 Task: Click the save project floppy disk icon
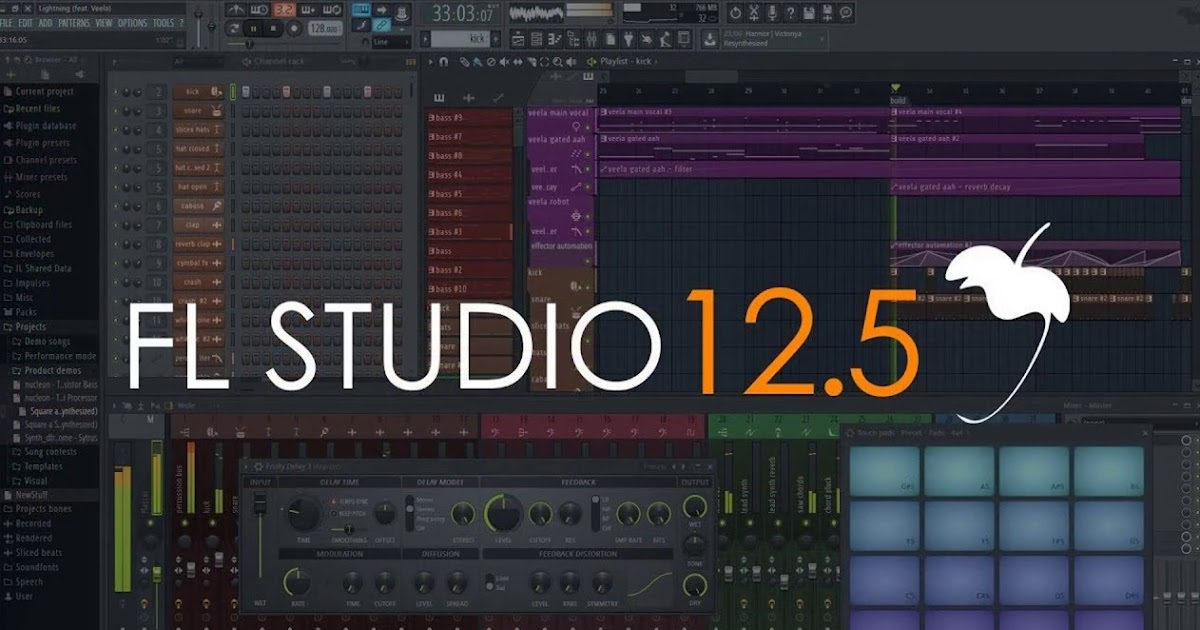809,13
